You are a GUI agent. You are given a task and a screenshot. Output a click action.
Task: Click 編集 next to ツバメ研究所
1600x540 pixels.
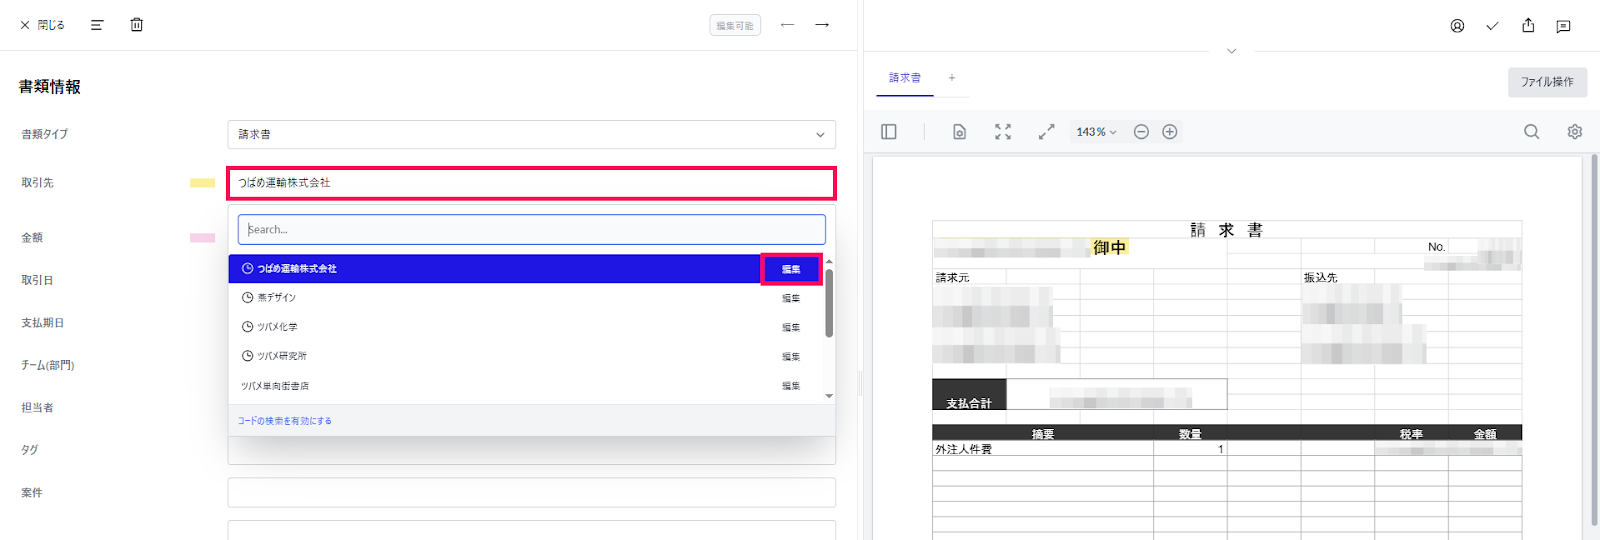coord(791,356)
